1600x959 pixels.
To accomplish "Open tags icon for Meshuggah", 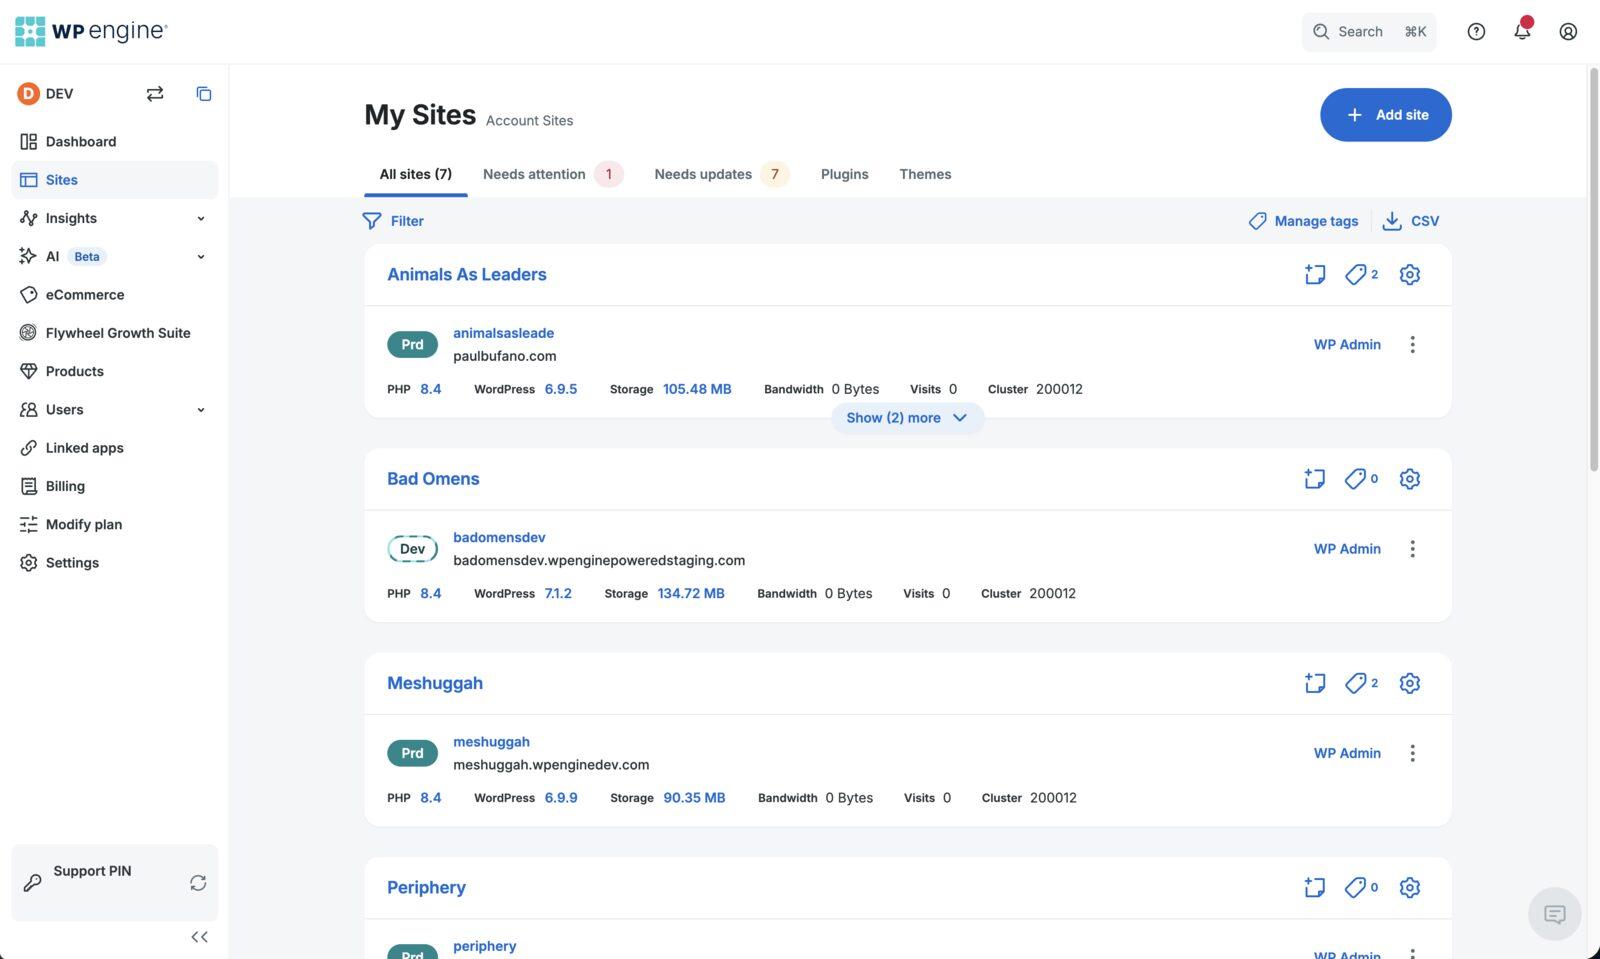I will 1361,683.
